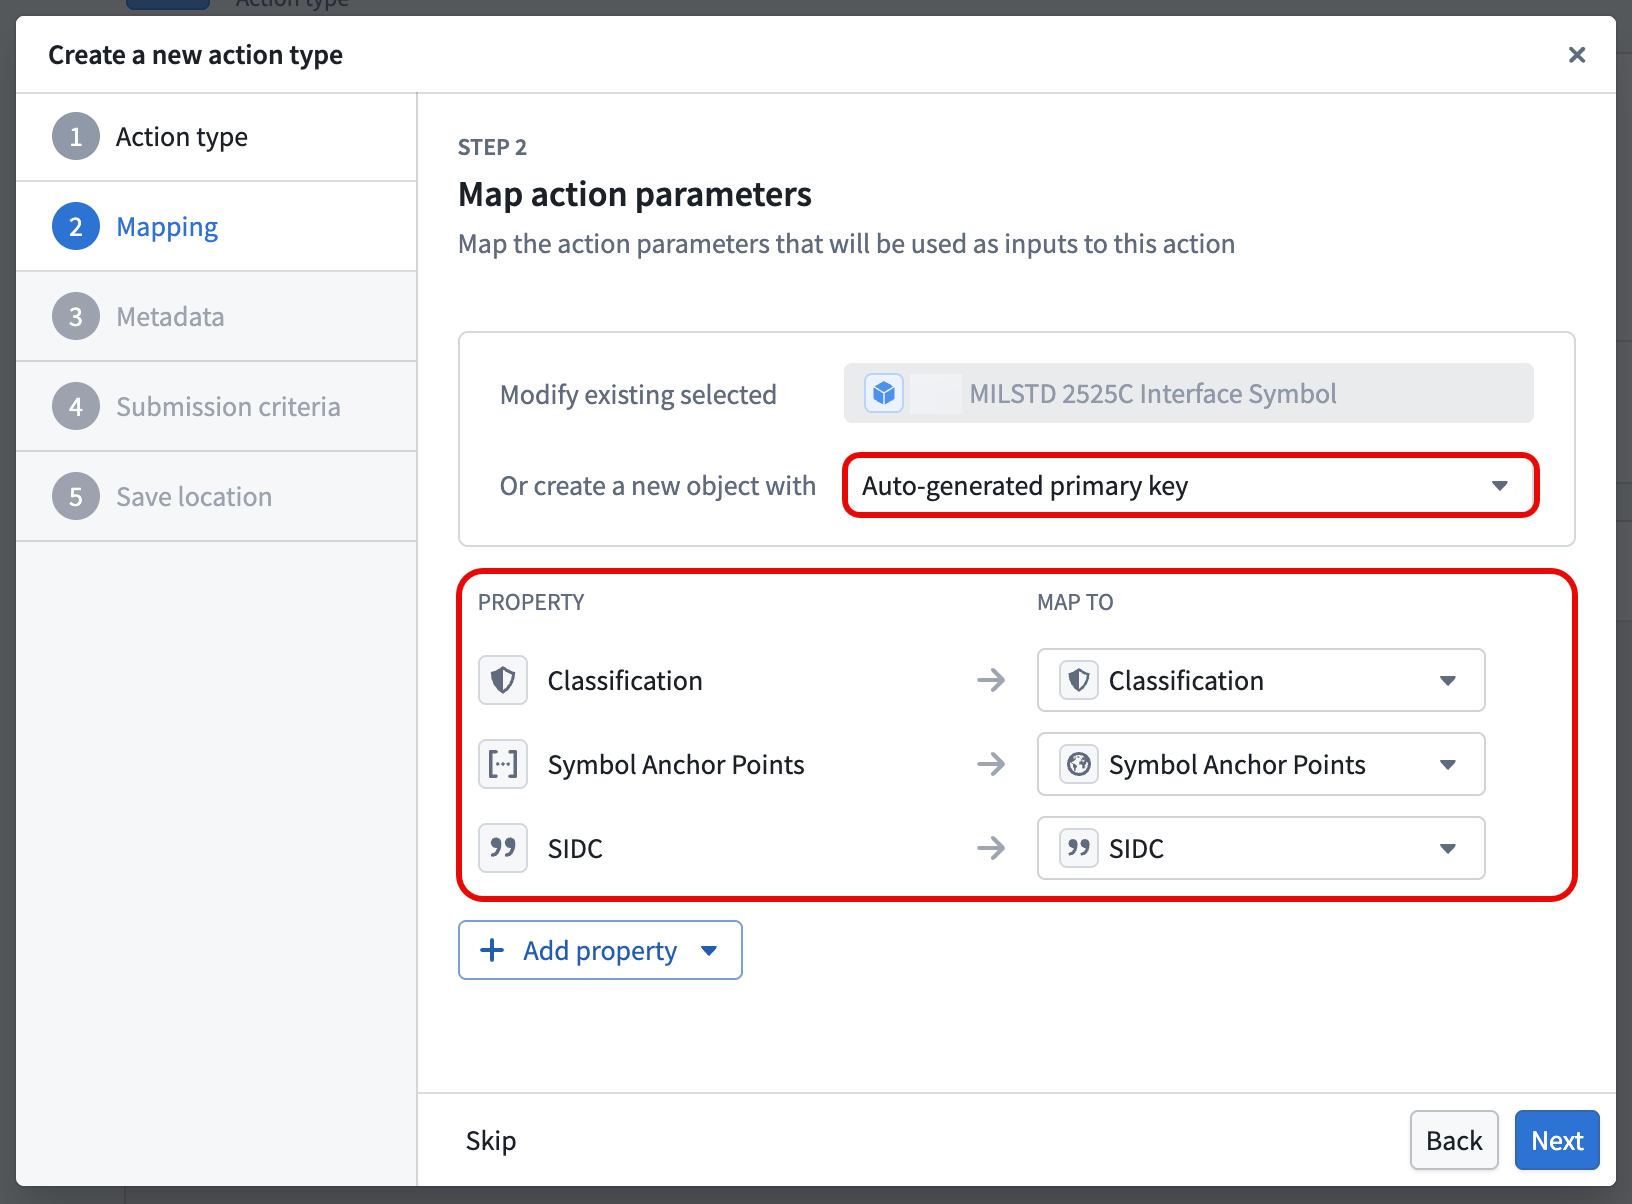Click the globe icon inside Symbol Anchor Points dropdown
This screenshot has width=1632, height=1204.
point(1079,765)
